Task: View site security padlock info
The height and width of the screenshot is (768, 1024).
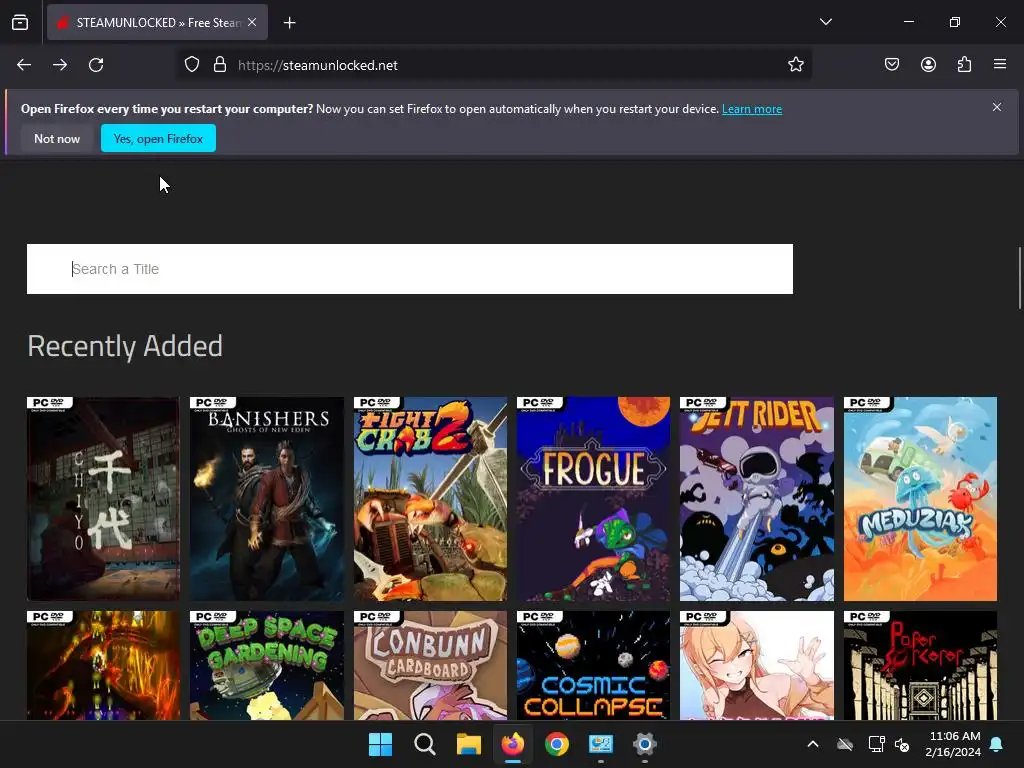Action: 220,65
